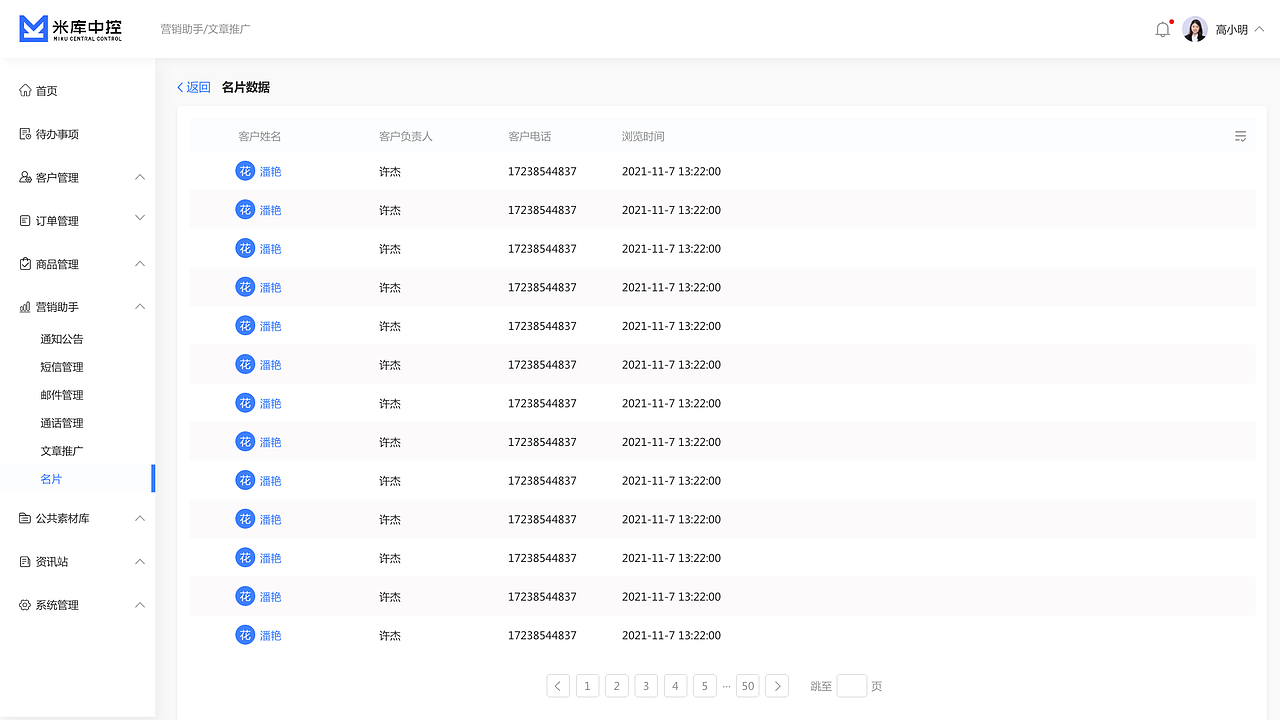Viewport: 1280px width, 720px height.
Task: Click the 名片数据 page title
Action: [x=246, y=87]
